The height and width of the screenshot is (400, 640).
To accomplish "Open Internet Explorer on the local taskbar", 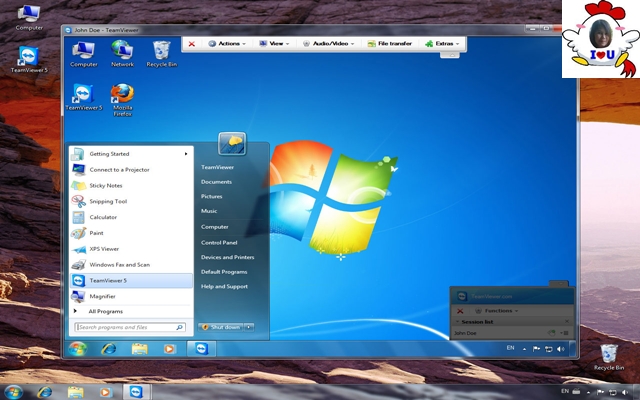I will 44,392.
